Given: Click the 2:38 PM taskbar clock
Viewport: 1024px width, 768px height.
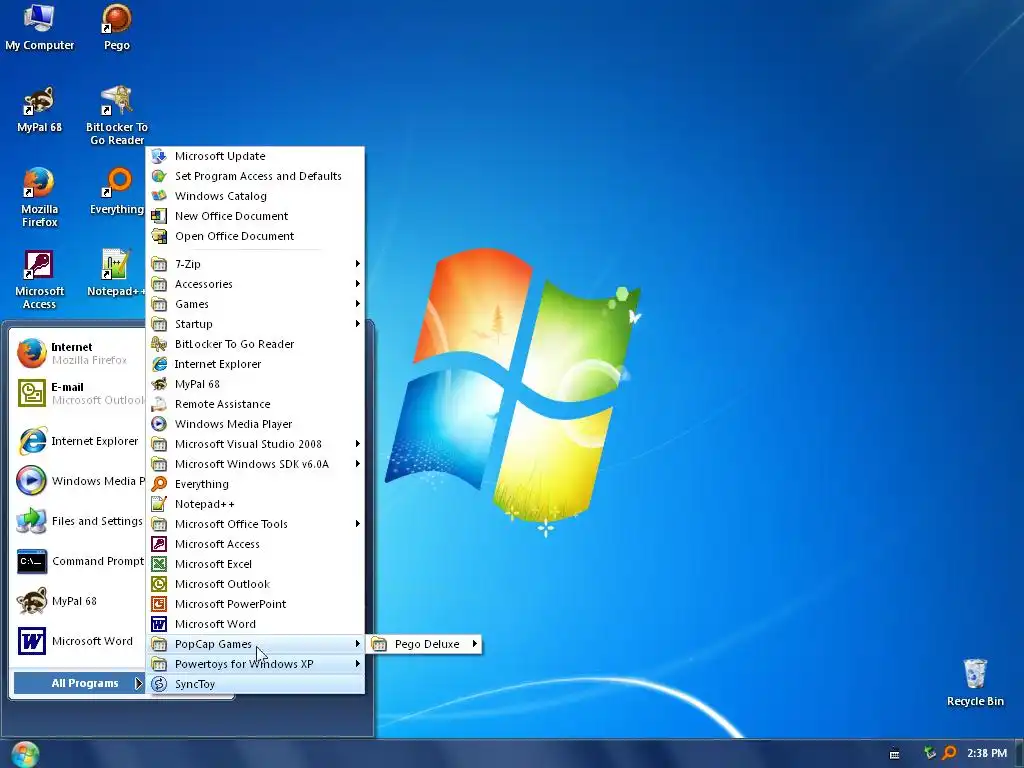Looking at the screenshot, I should [x=987, y=753].
